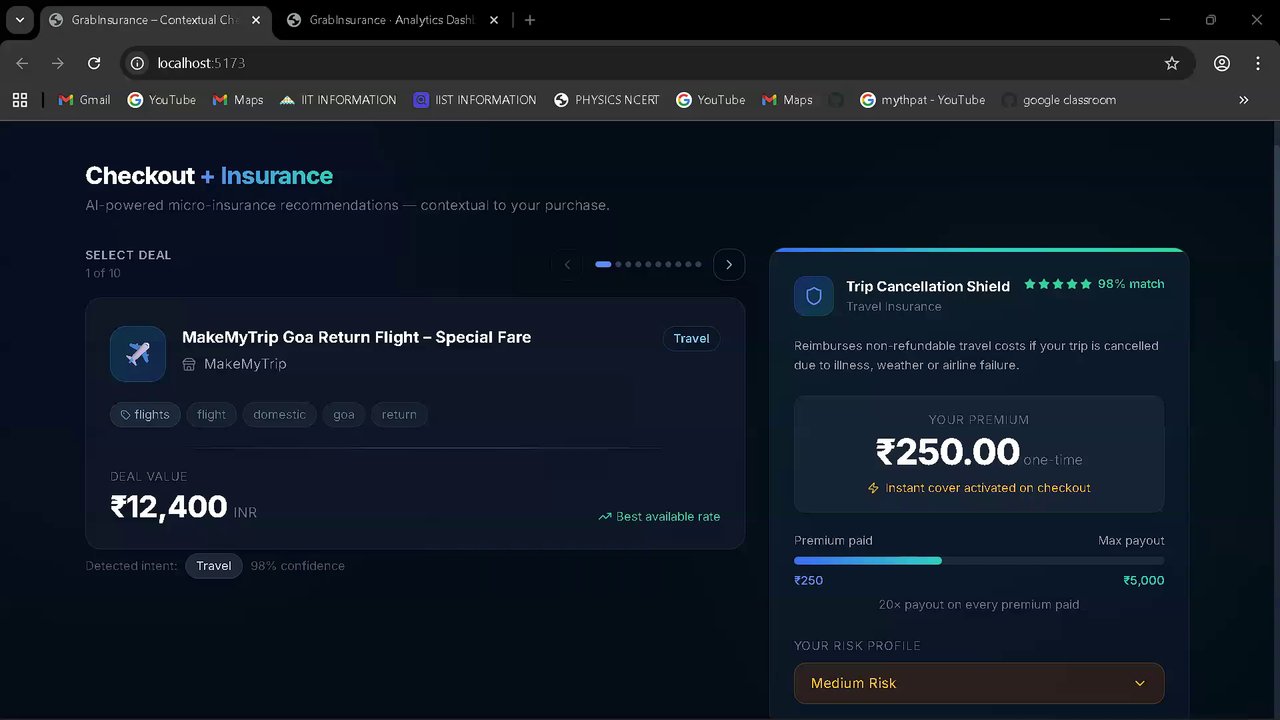Open the browser profile icon
Screen dimensions: 1280x720
point(1222,63)
